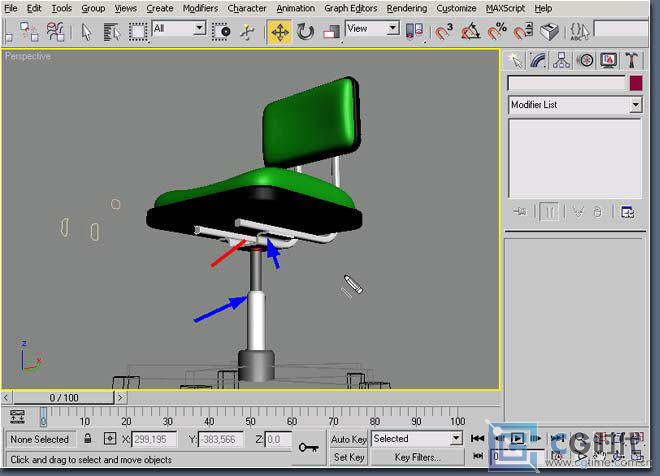The height and width of the screenshot is (476, 660).
Task: Activate the Select and Scale tool
Action: tap(331, 32)
